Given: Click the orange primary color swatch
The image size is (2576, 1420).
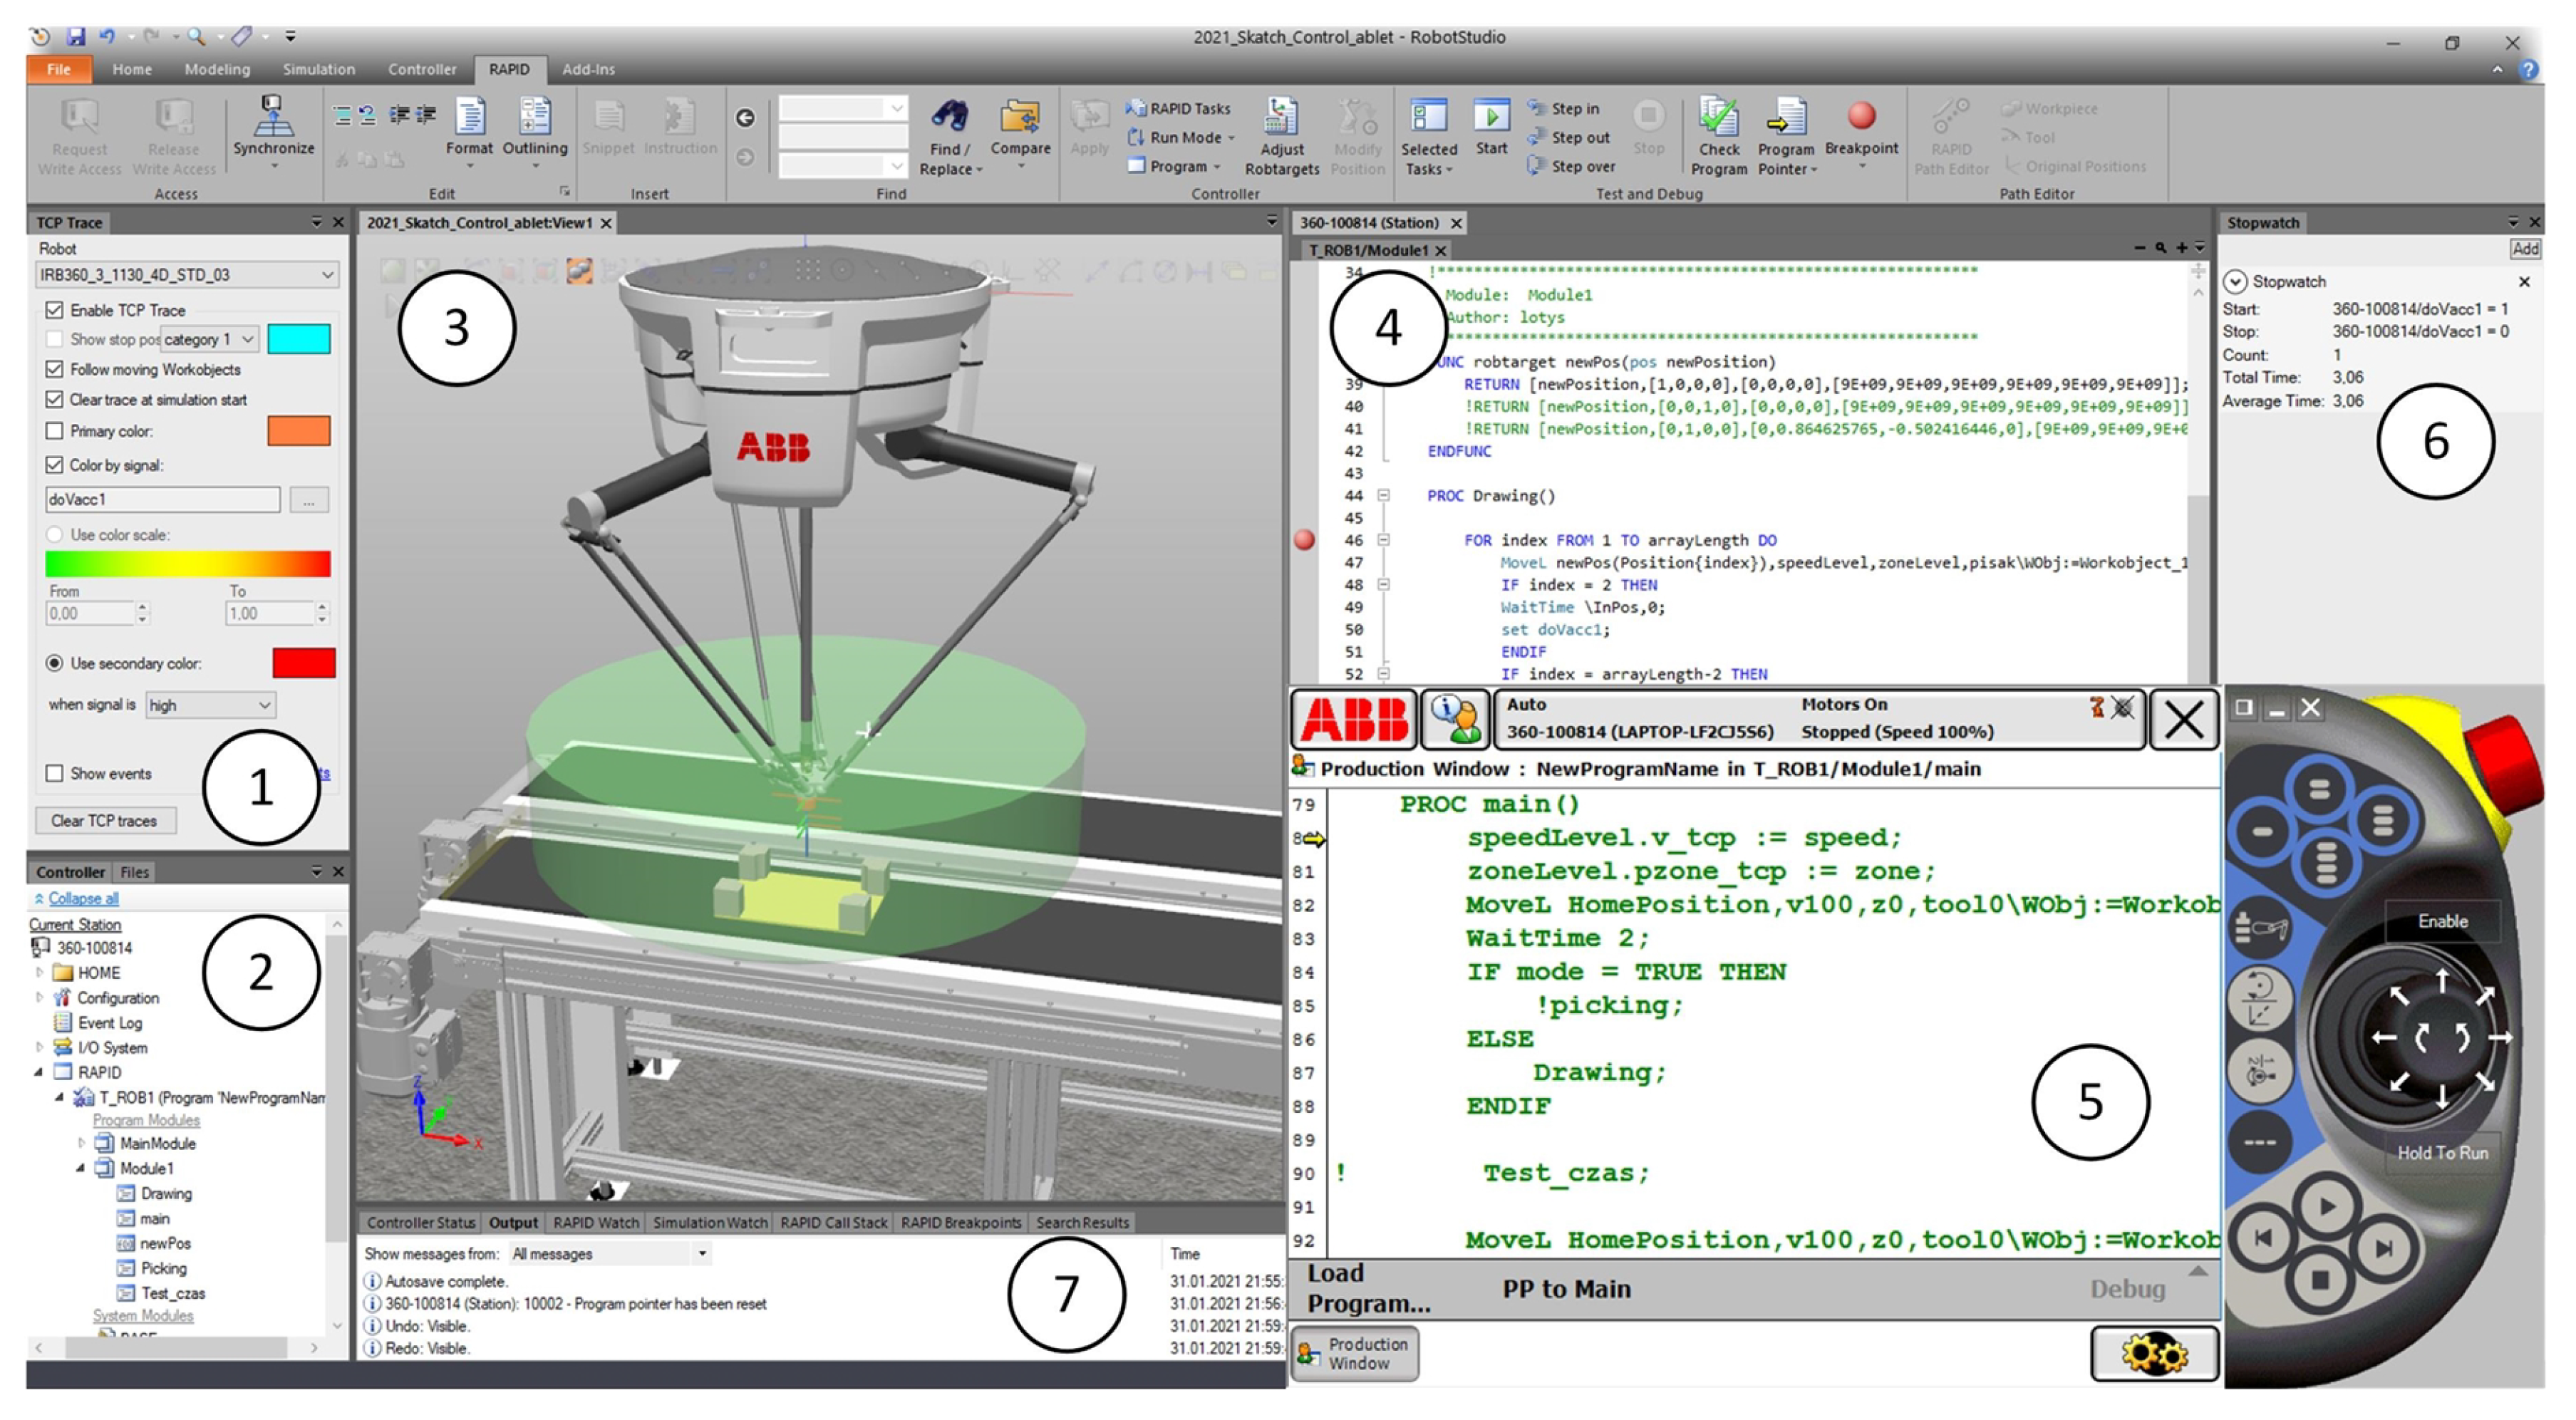Looking at the screenshot, I should pos(299,431).
